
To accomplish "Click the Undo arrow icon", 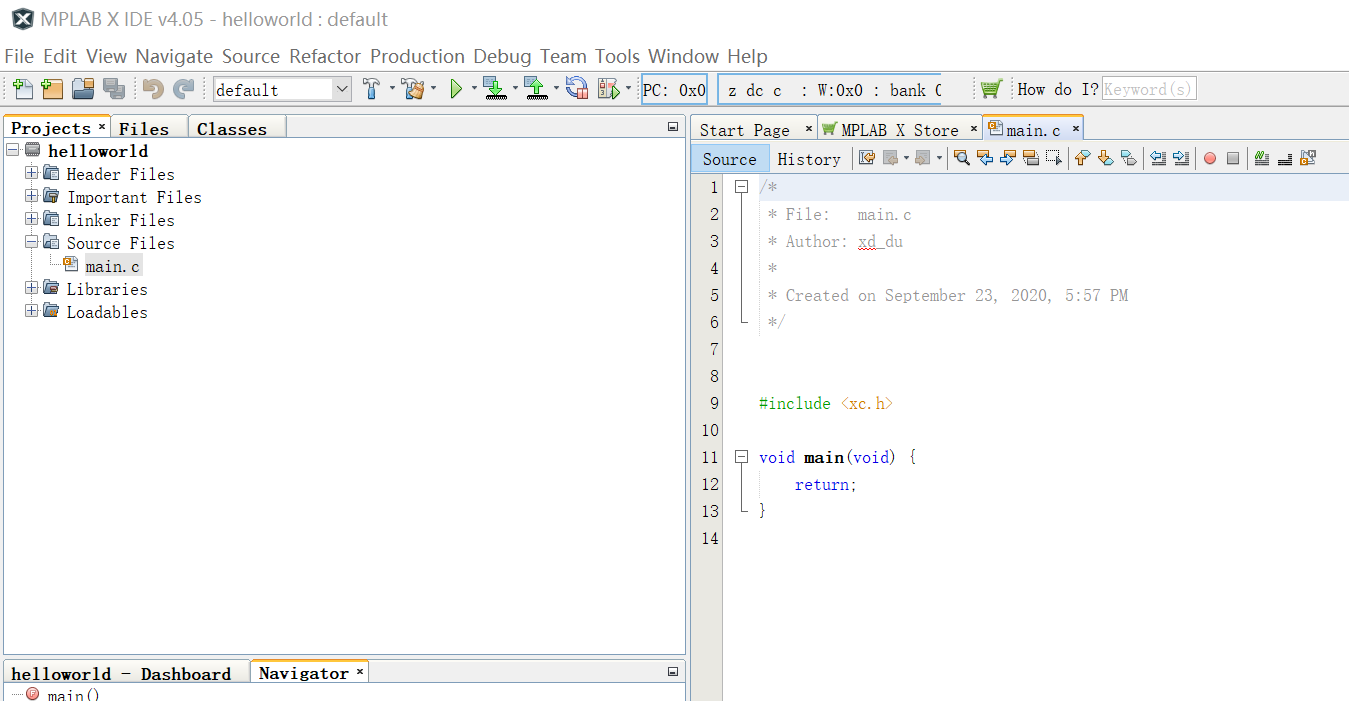I will [x=153, y=89].
